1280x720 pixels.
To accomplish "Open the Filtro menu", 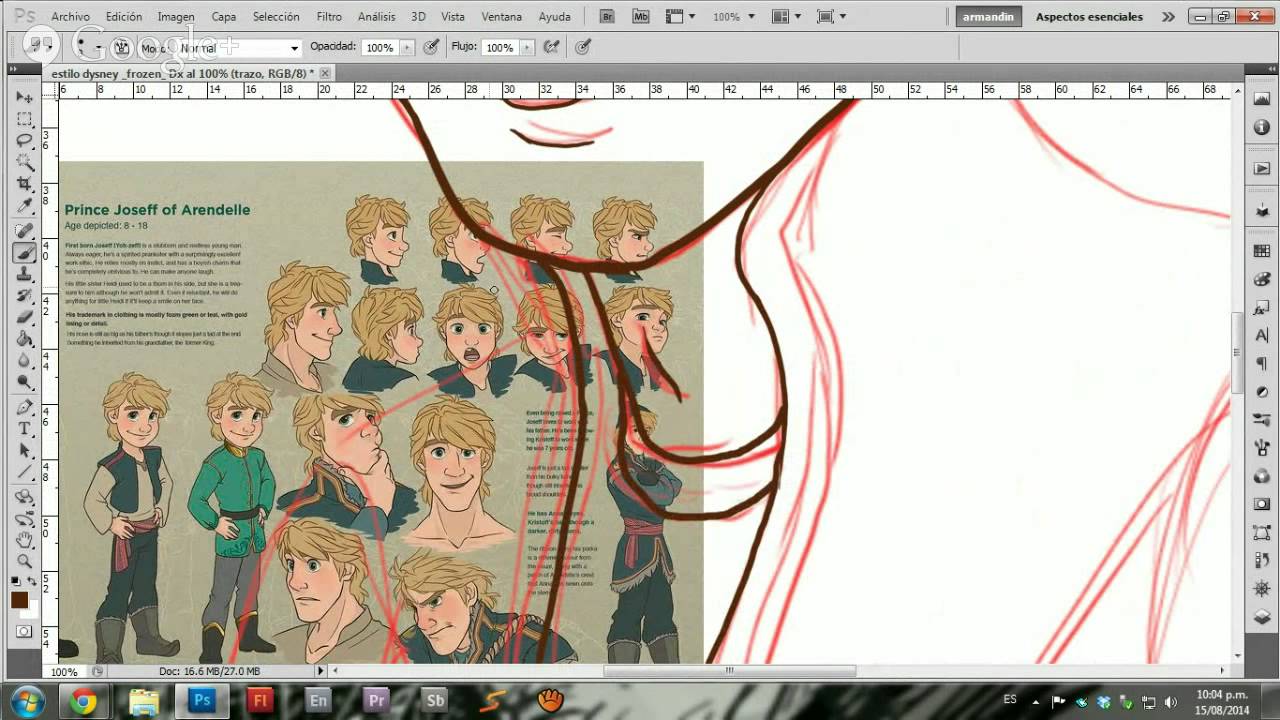I will pyautogui.click(x=329, y=17).
